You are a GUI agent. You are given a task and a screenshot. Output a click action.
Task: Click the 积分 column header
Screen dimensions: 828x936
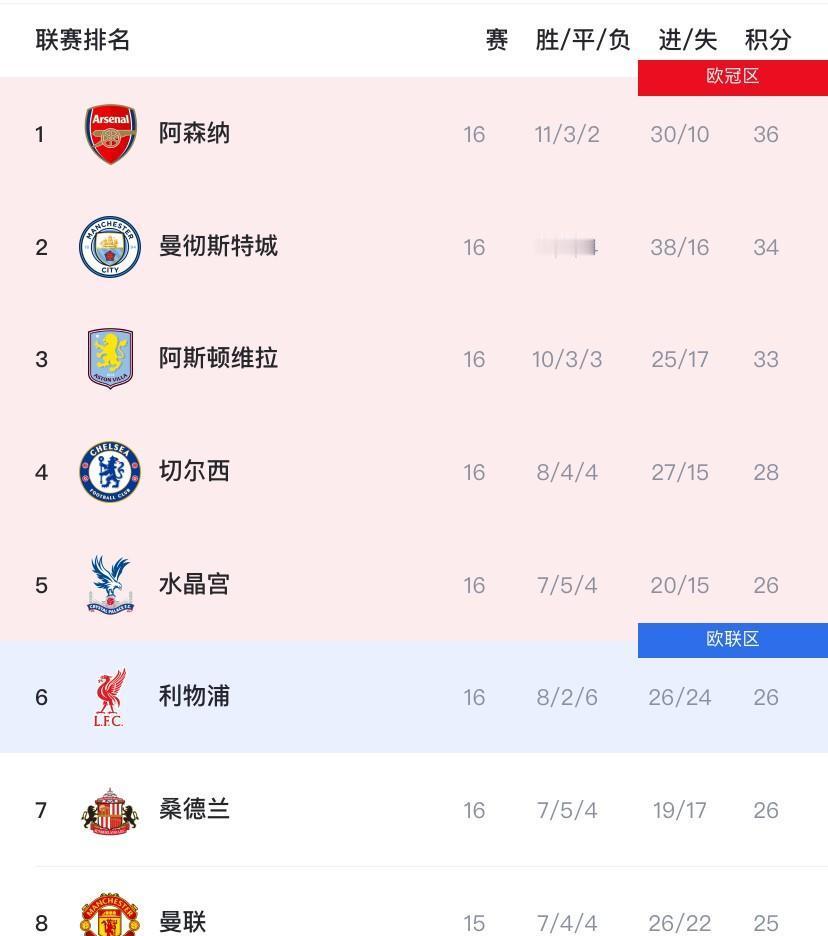(768, 40)
